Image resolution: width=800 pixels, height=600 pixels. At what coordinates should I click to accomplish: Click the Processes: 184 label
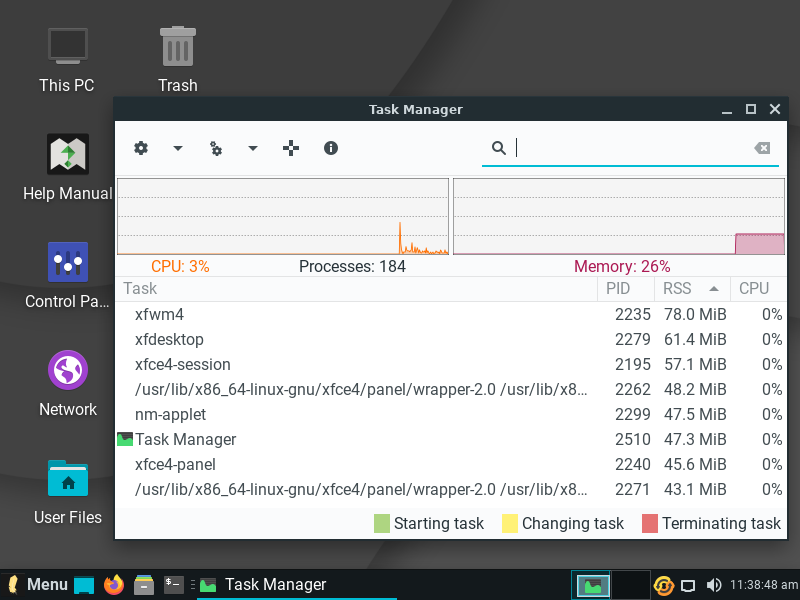coord(352,266)
